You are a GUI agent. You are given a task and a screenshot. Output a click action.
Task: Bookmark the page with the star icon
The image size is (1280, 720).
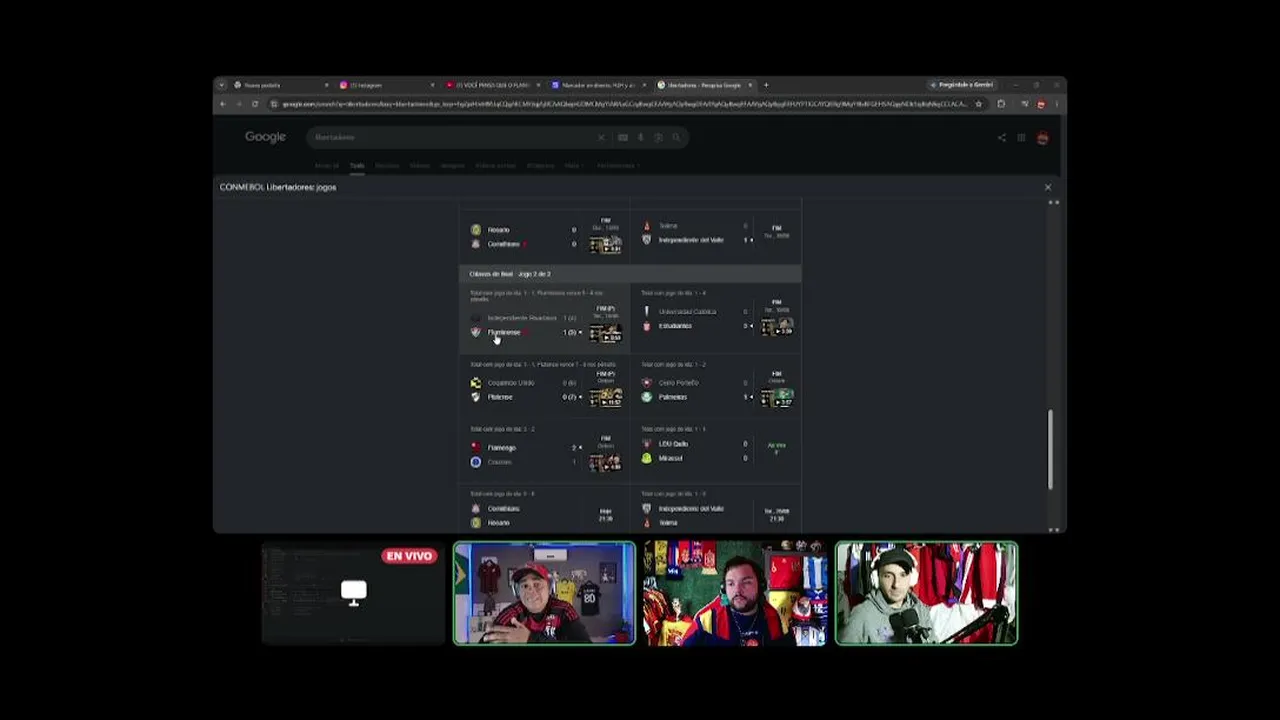978,104
